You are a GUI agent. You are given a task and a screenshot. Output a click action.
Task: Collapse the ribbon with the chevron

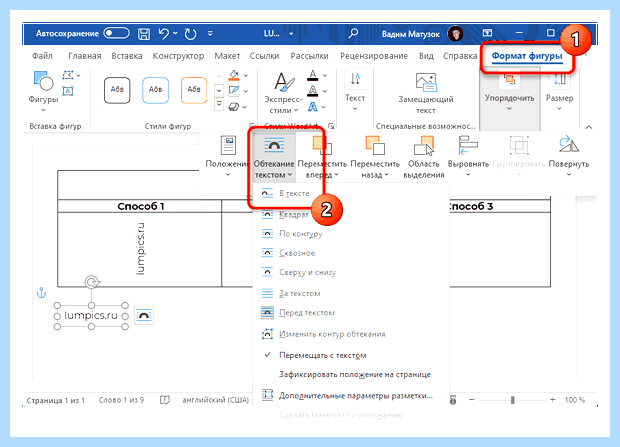tap(589, 127)
